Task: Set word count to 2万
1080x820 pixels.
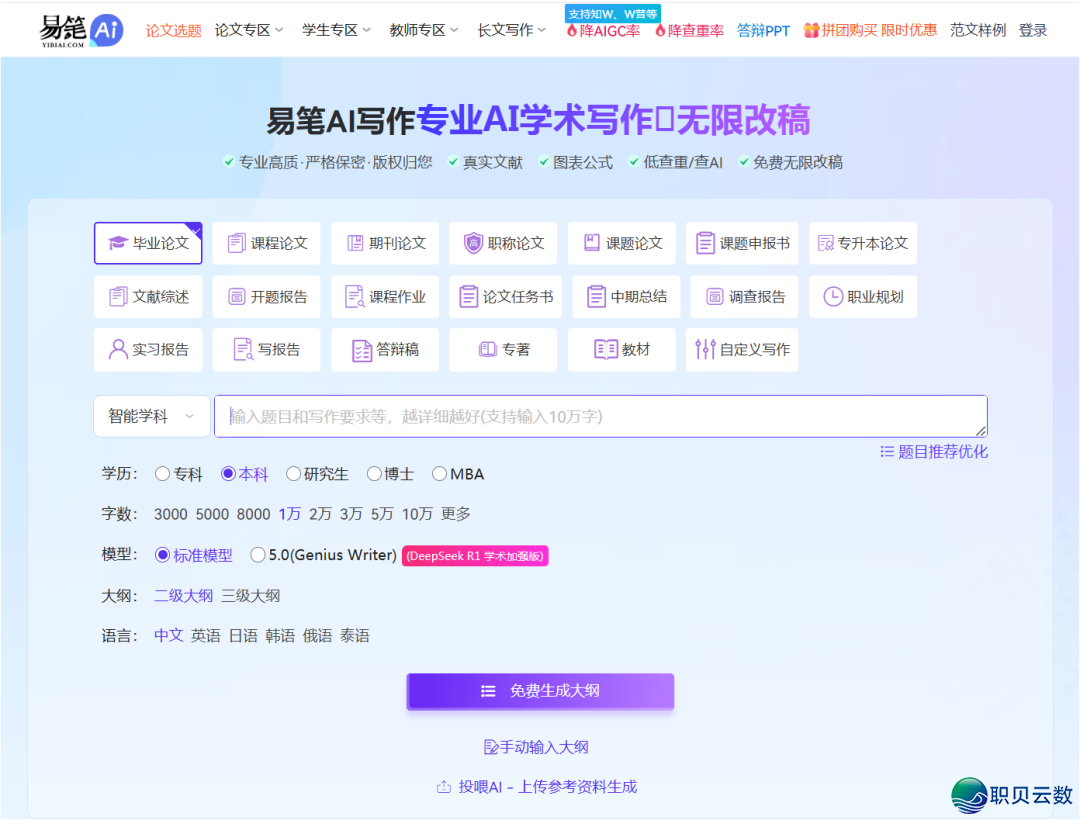Action: (320, 514)
